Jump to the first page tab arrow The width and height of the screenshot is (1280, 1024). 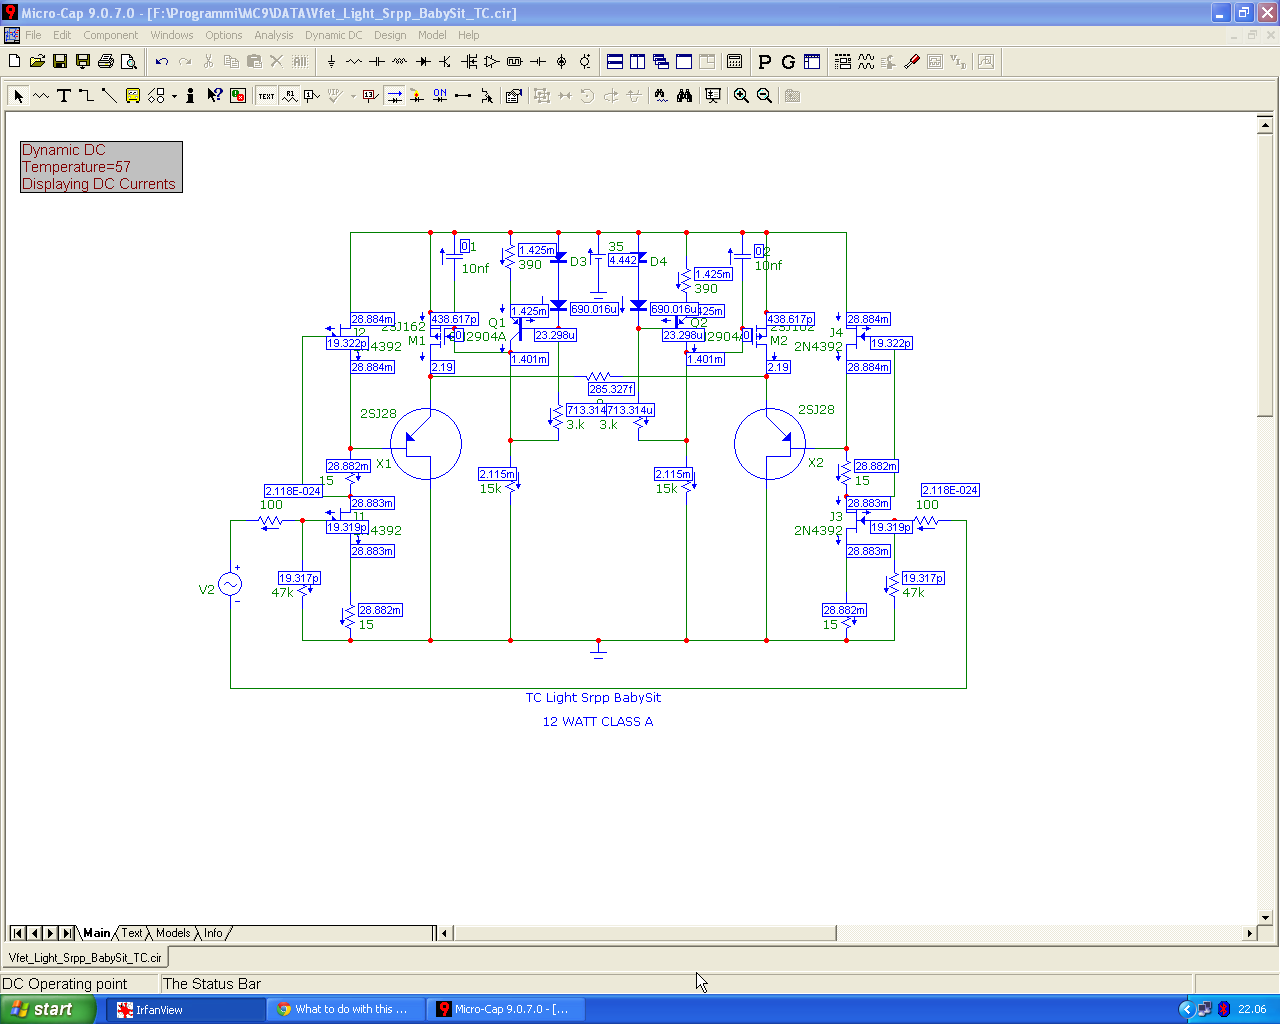17,933
